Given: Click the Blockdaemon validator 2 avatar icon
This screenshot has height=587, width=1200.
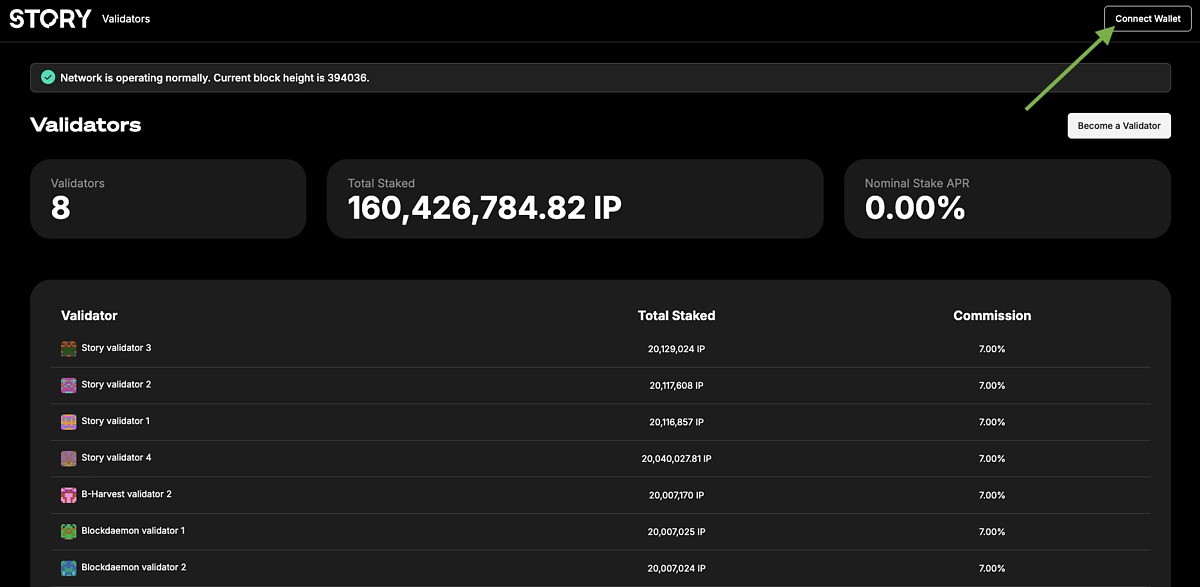Looking at the screenshot, I should (x=68, y=568).
